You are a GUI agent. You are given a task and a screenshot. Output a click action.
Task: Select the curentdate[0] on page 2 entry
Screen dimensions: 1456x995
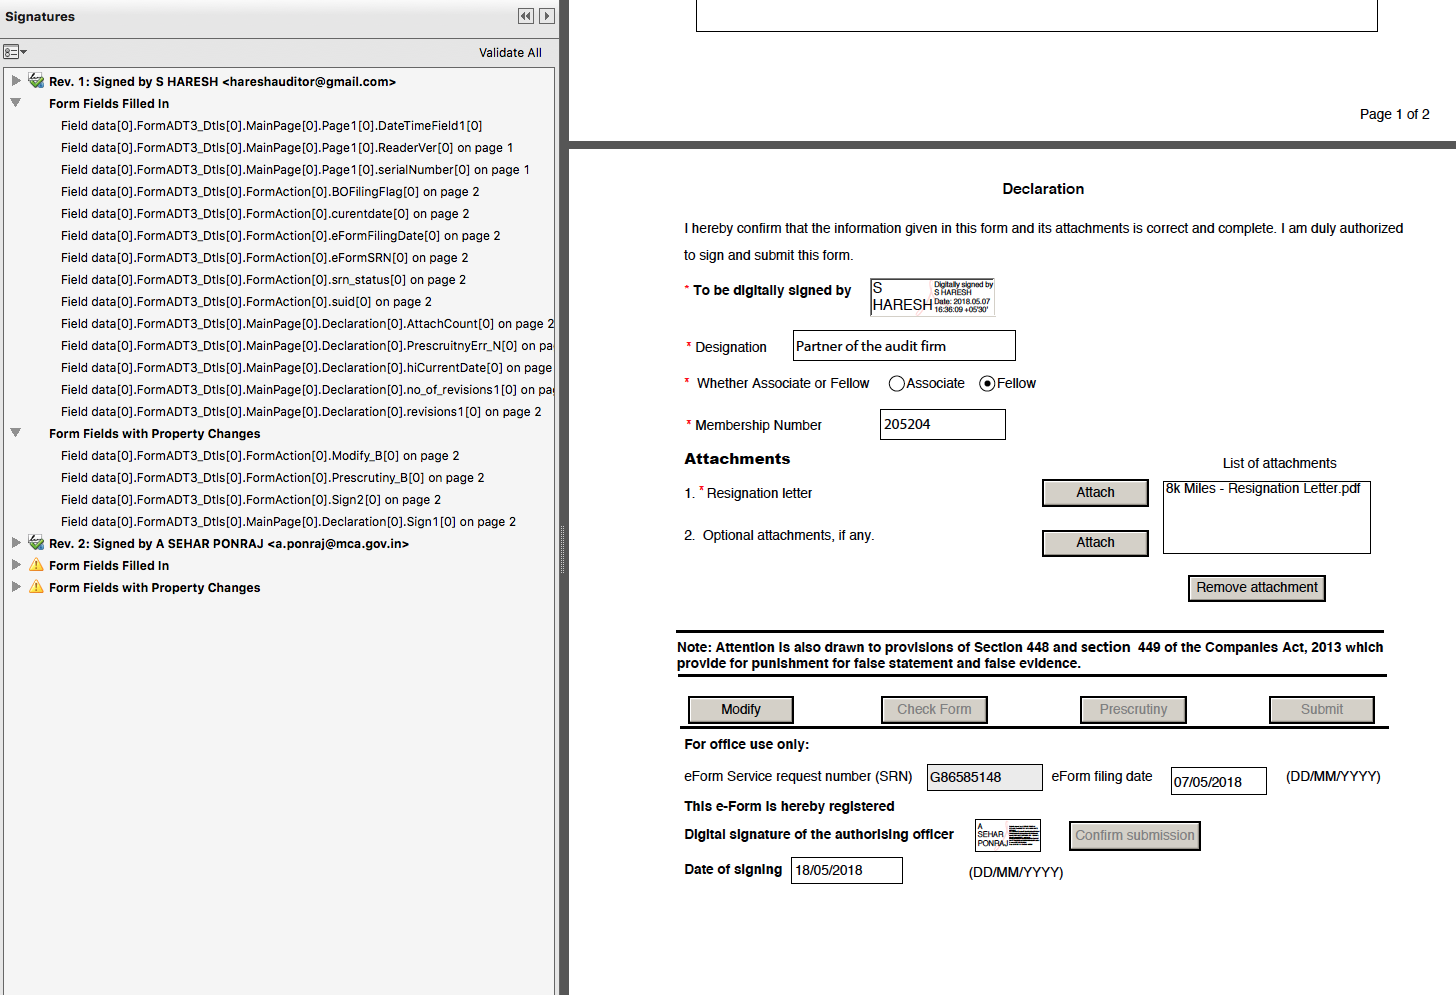265,214
